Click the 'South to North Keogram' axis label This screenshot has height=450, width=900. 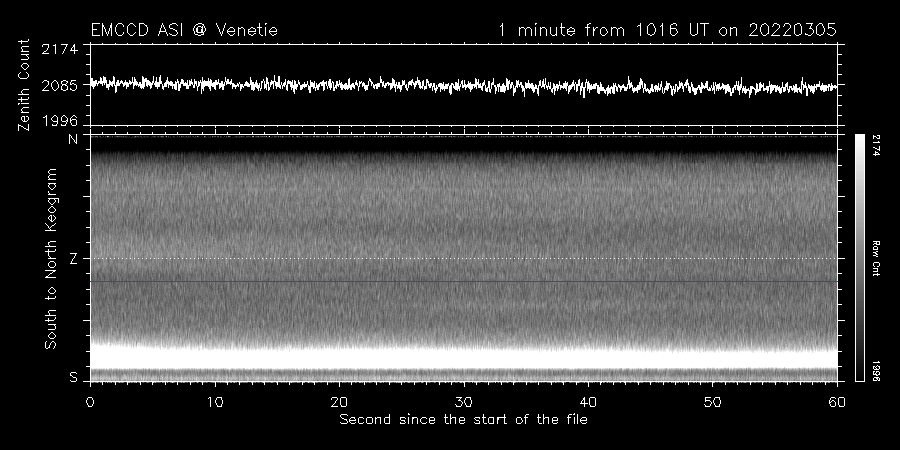pyautogui.click(x=51, y=258)
